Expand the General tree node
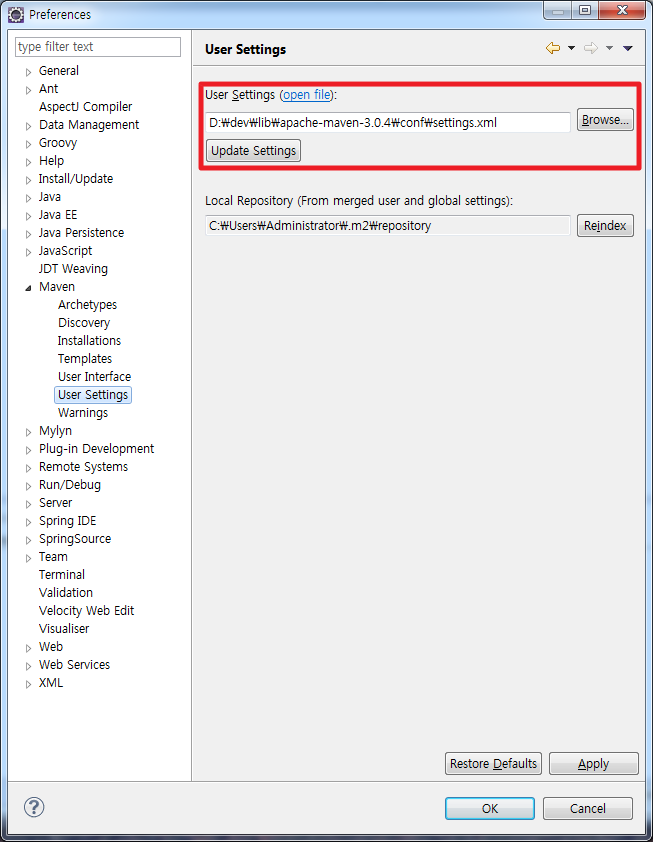Image resolution: width=653 pixels, height=842 pixels. point(28,71)
